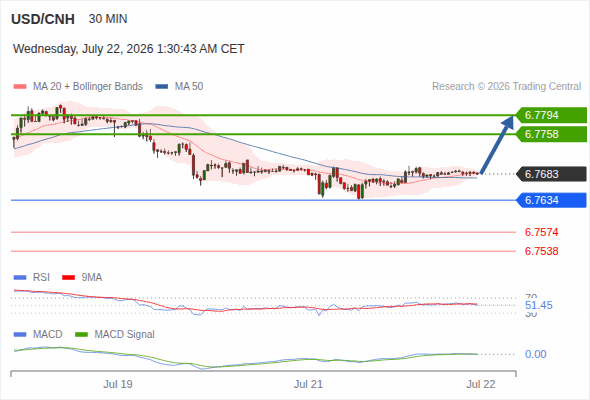Image resolution: width=590 pixels, height=400 pixels.
Task: Click the MA 50 blue legend swatch
Action: click(x=162, y=87)
